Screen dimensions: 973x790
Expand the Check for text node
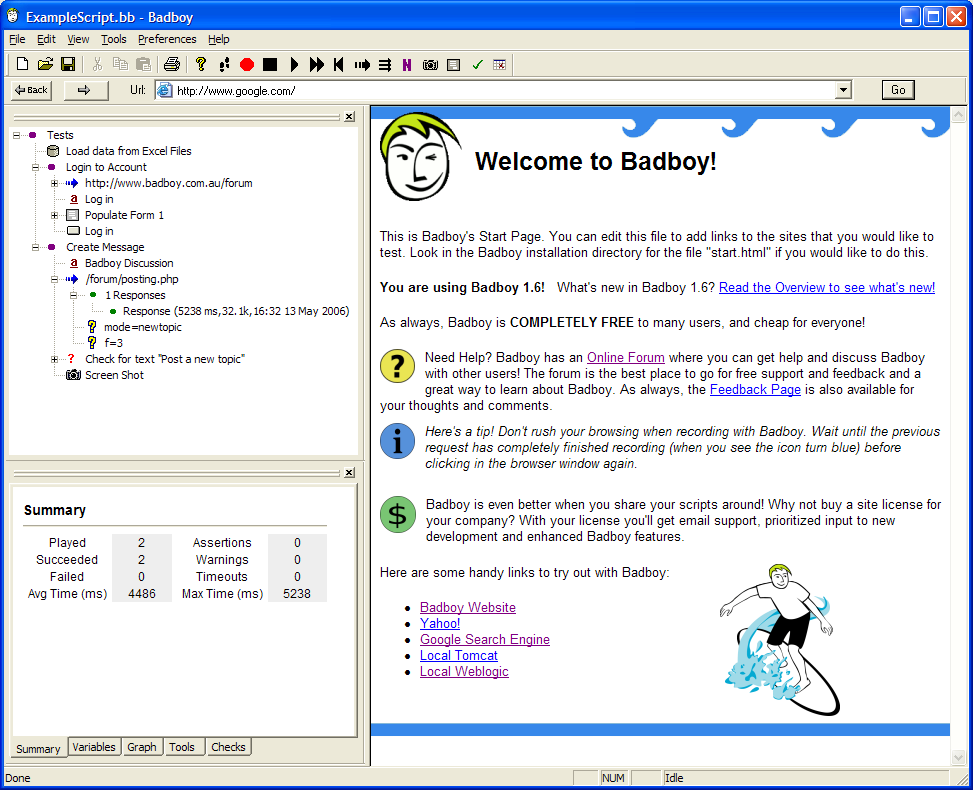[55, 359]
